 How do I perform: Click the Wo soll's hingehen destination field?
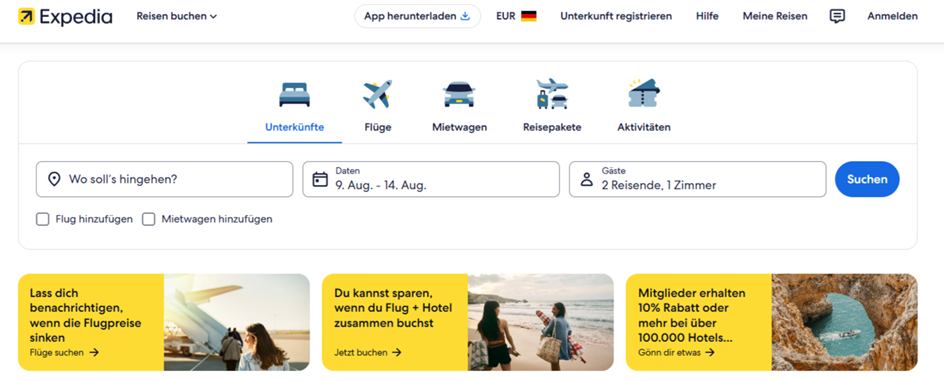[164, 179]
